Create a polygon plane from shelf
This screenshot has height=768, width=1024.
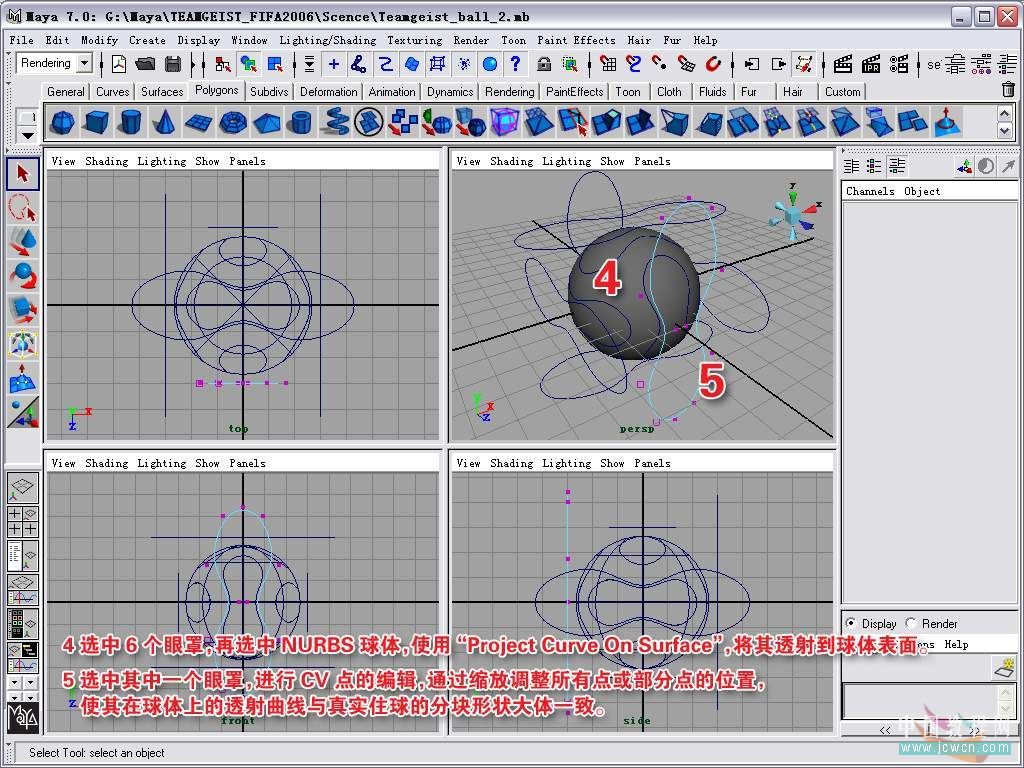[x=199, y=122]
